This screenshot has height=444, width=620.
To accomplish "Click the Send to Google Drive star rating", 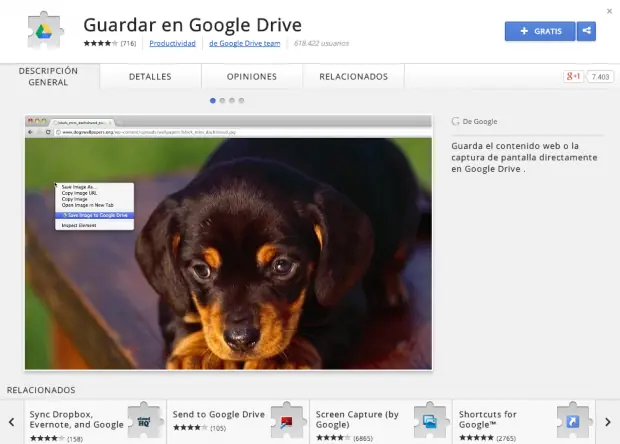I will [190, 428].
